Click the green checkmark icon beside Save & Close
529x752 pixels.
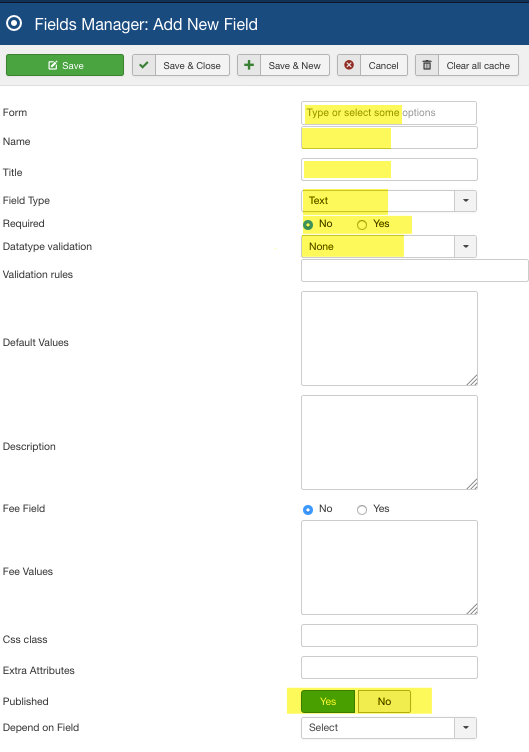pyautogui.click(x=144, y=65)
